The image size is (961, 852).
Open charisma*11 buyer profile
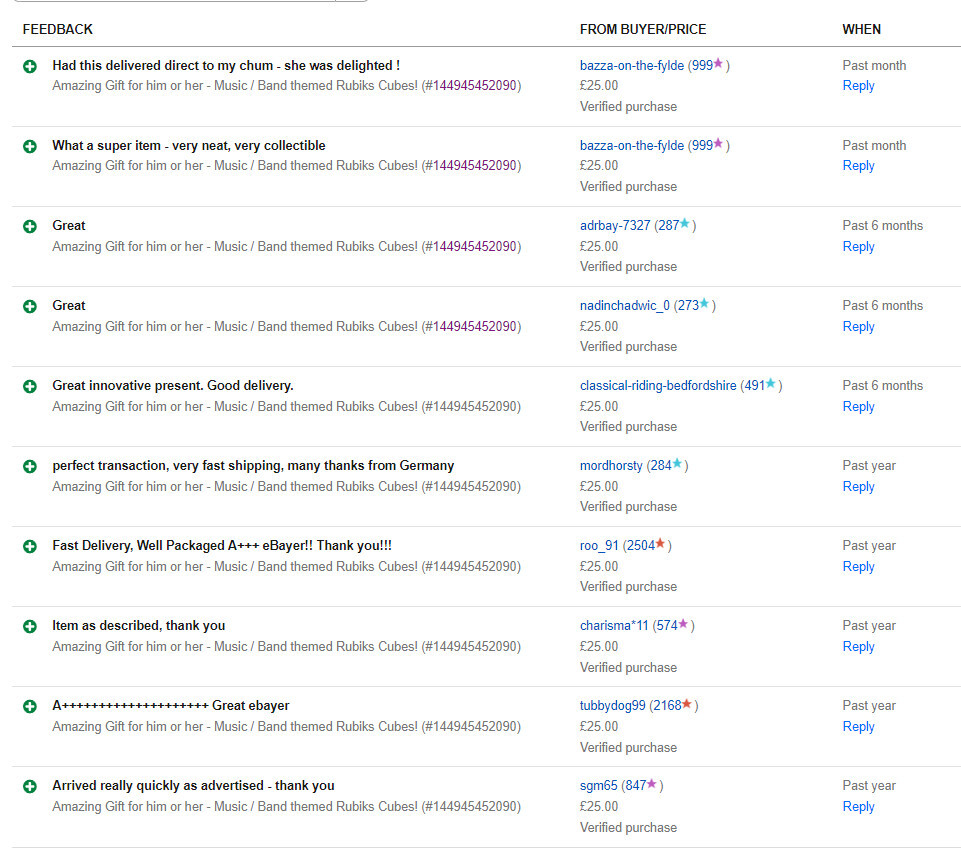[x=614, y=626]
